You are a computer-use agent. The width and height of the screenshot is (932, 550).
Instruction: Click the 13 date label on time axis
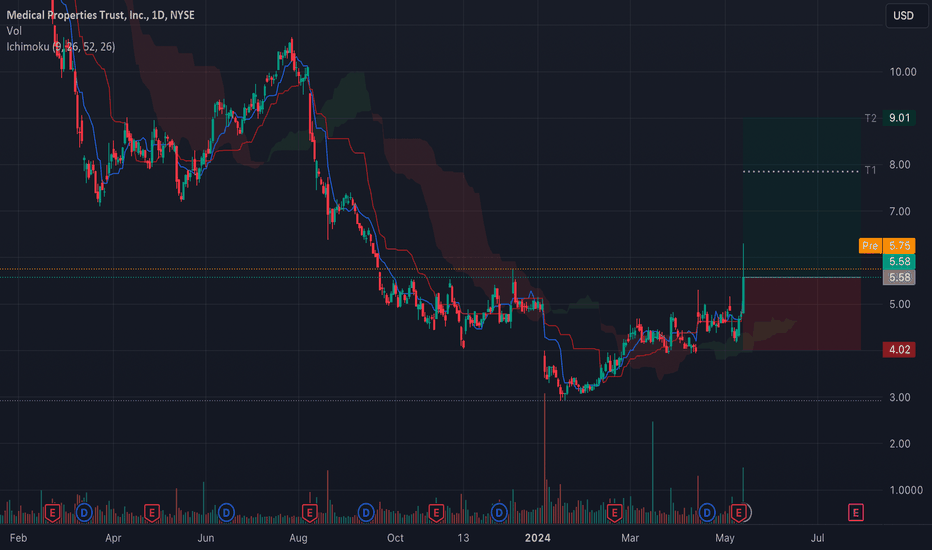(463, 538)
